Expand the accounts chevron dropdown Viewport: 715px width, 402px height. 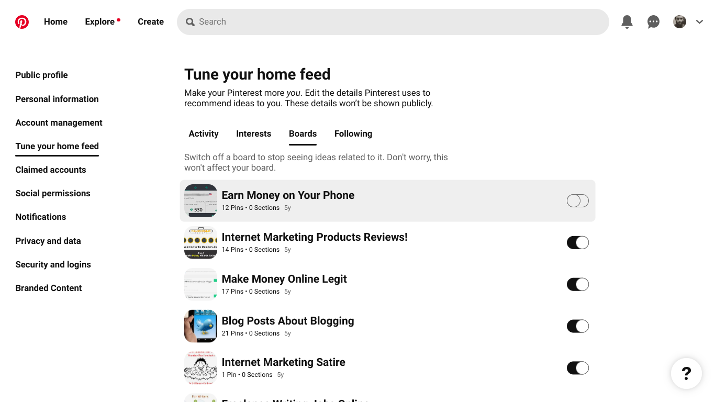[x=699, y=22]
